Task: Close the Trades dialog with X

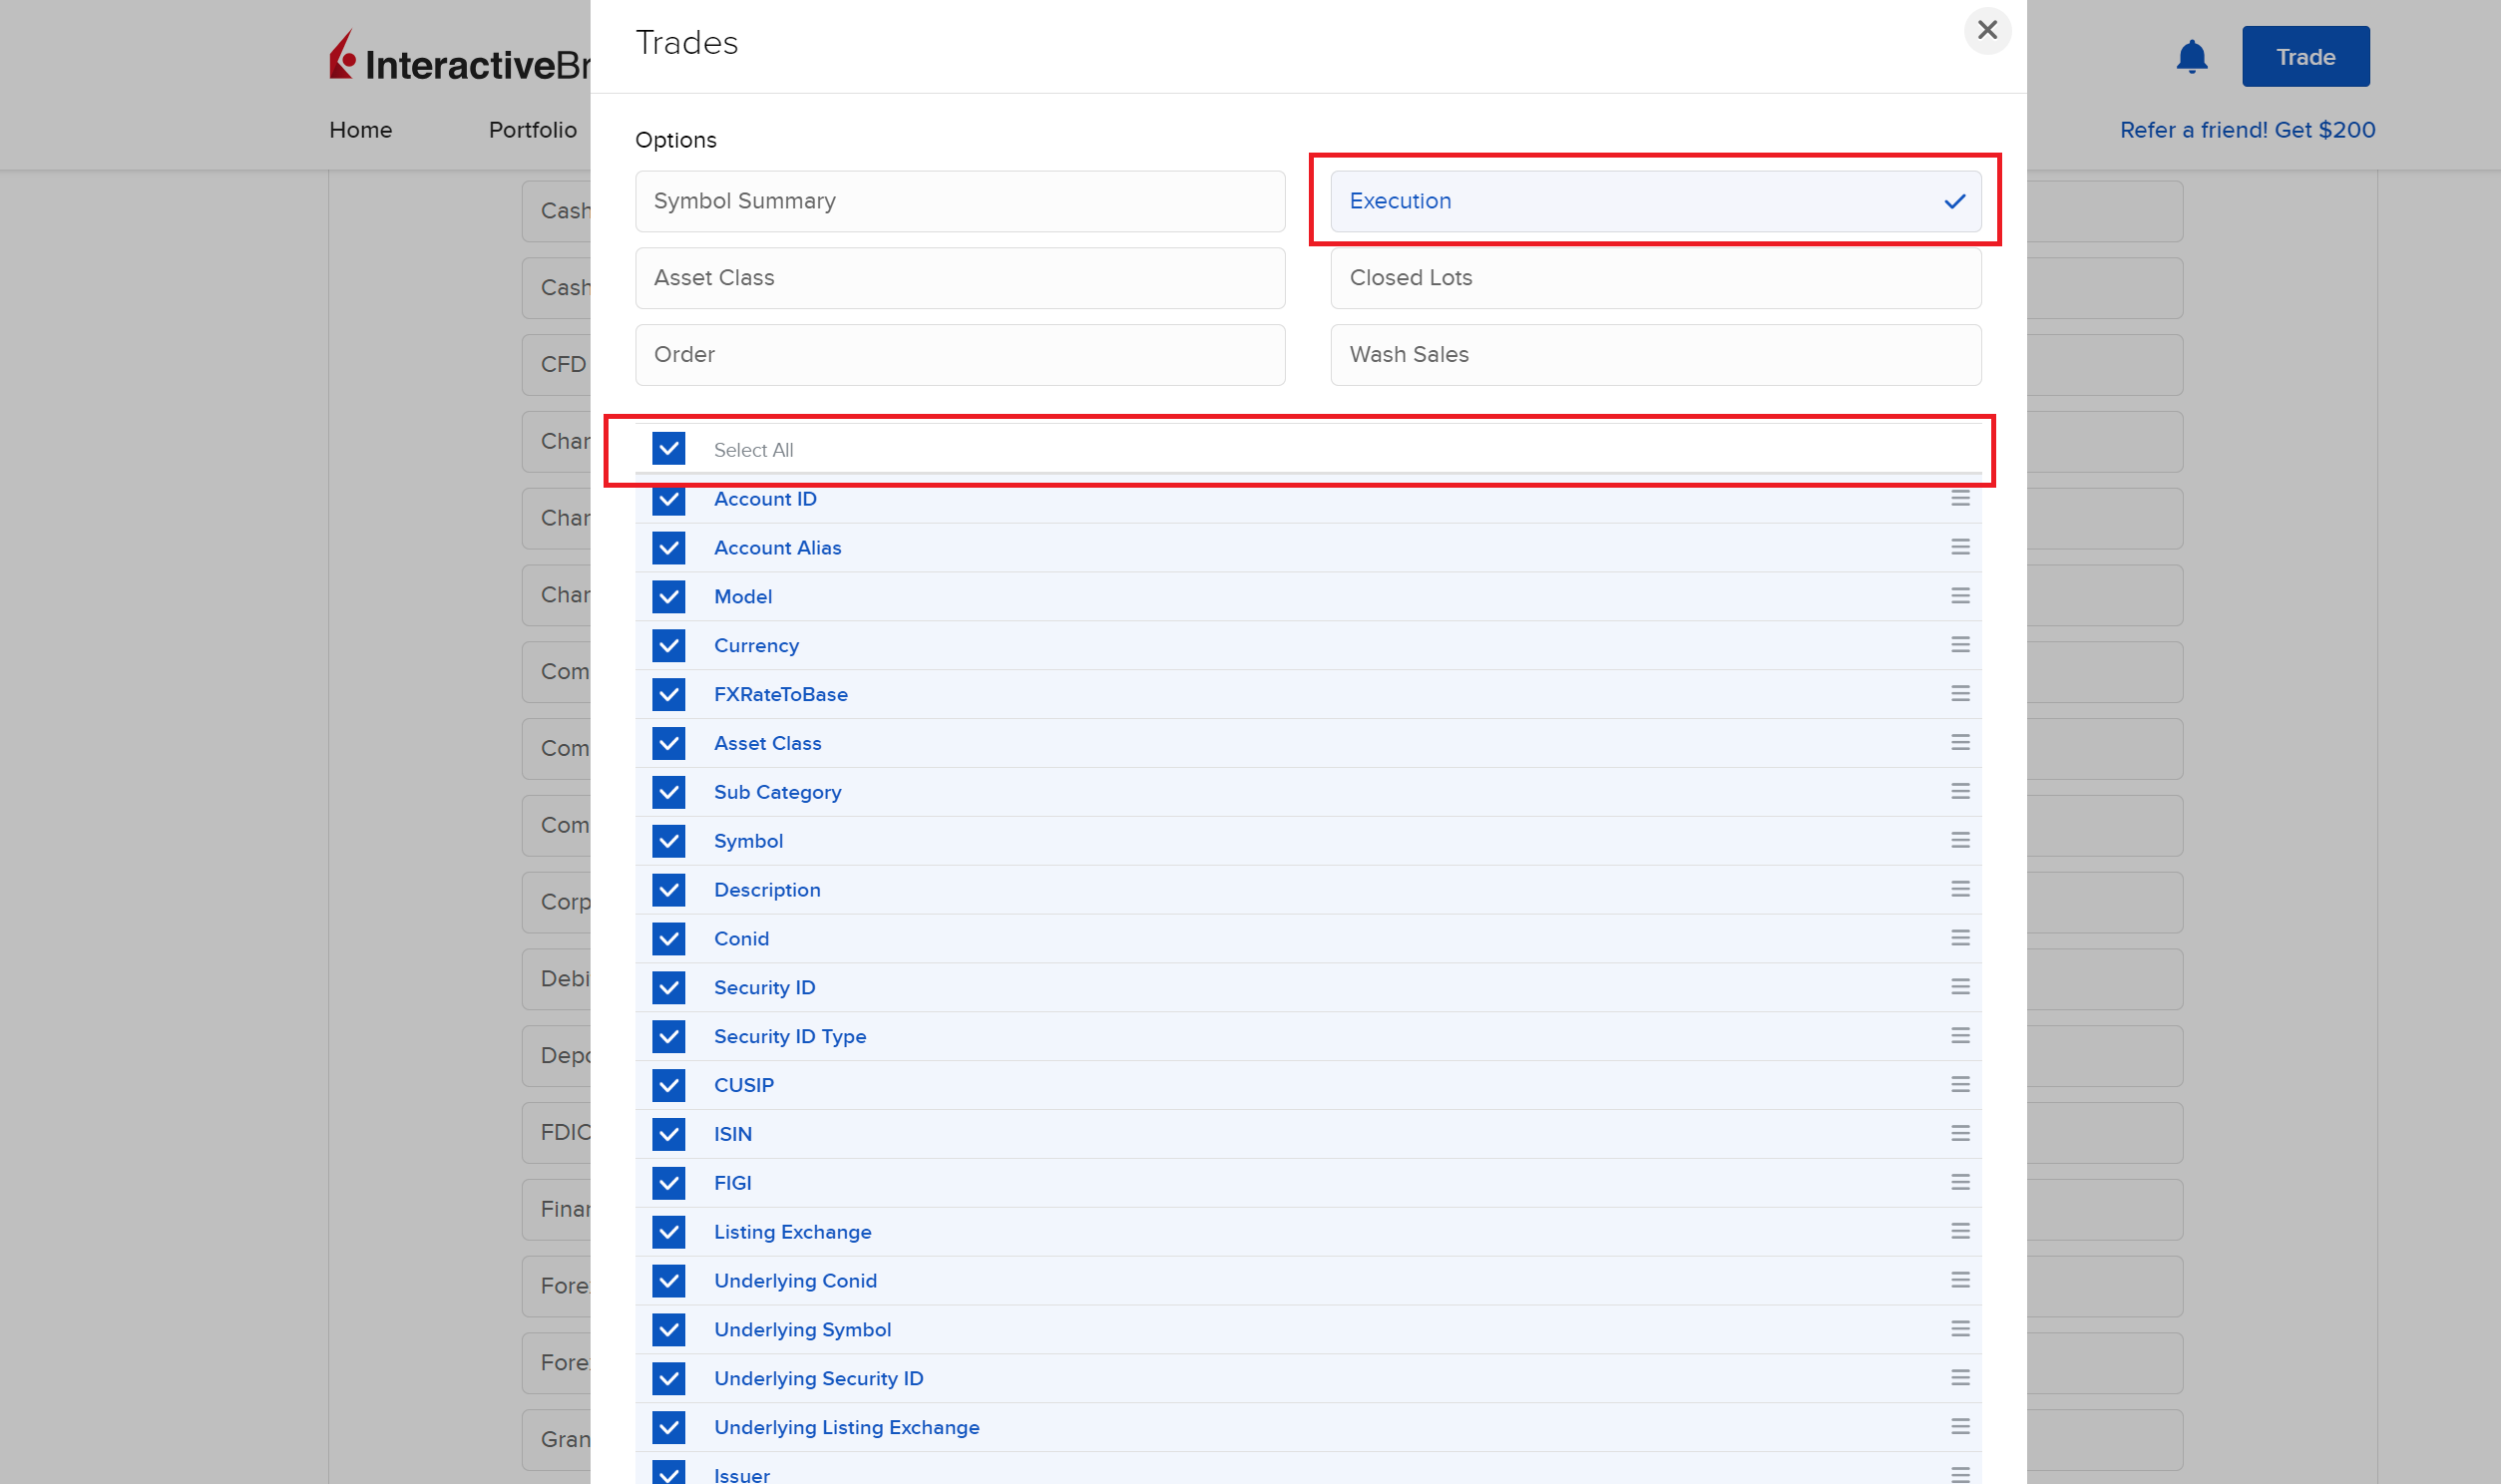Action: [1986, 30]
